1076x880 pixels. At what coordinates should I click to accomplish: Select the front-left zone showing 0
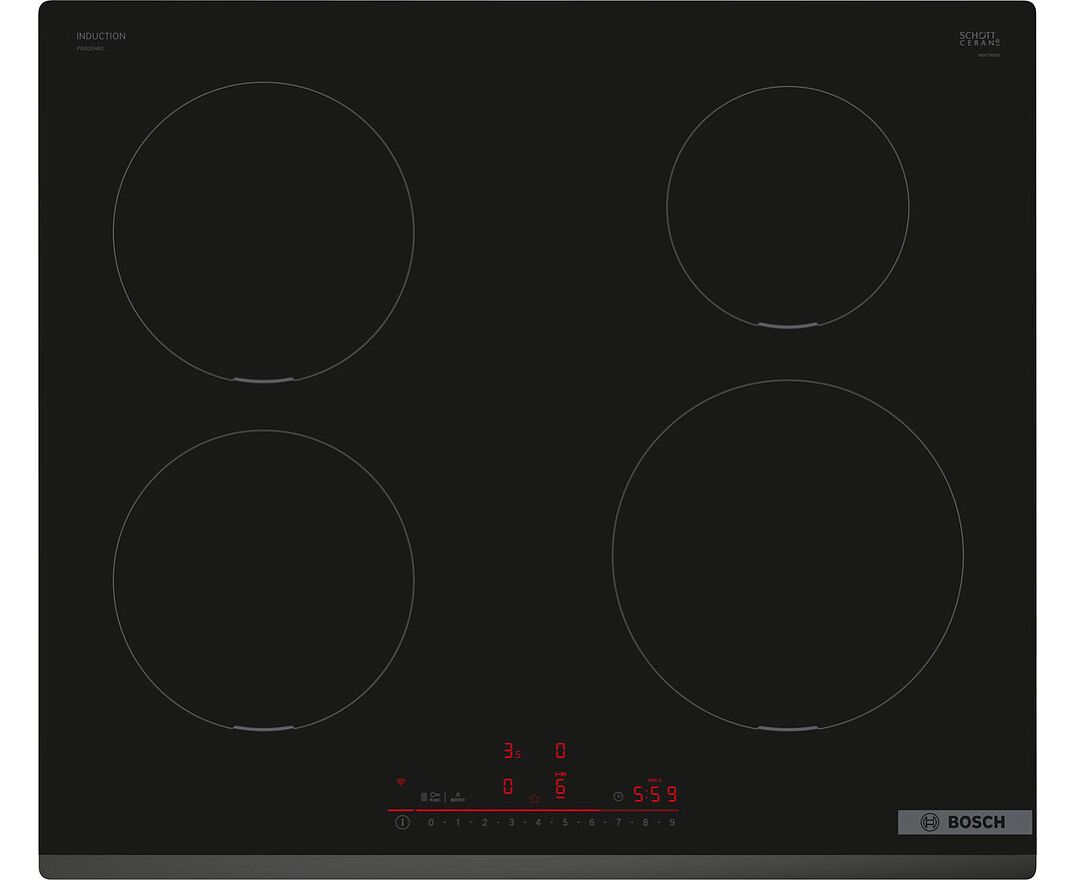pos(508,787)
